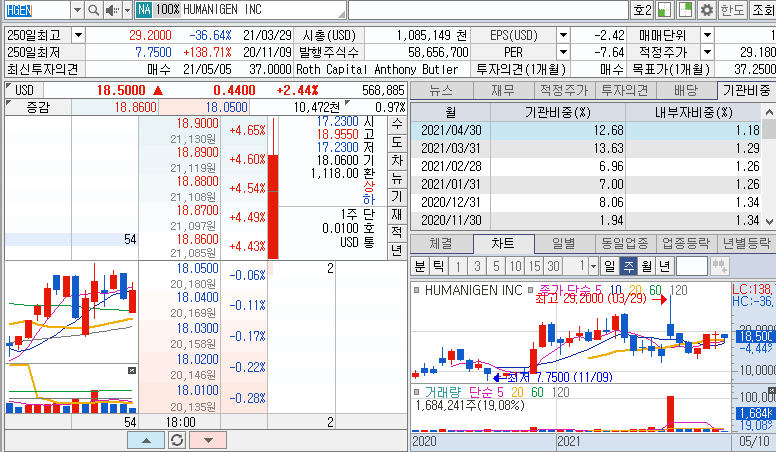Click the 증감 button in order book
The width and height of the screenshot is (776, 452).
coord(38,107)
